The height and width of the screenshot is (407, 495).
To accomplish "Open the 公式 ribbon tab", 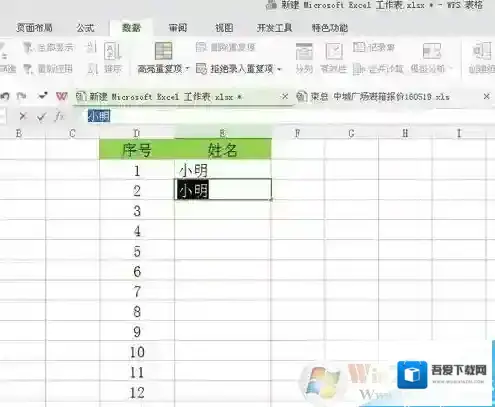I will [x=85, y=28].
